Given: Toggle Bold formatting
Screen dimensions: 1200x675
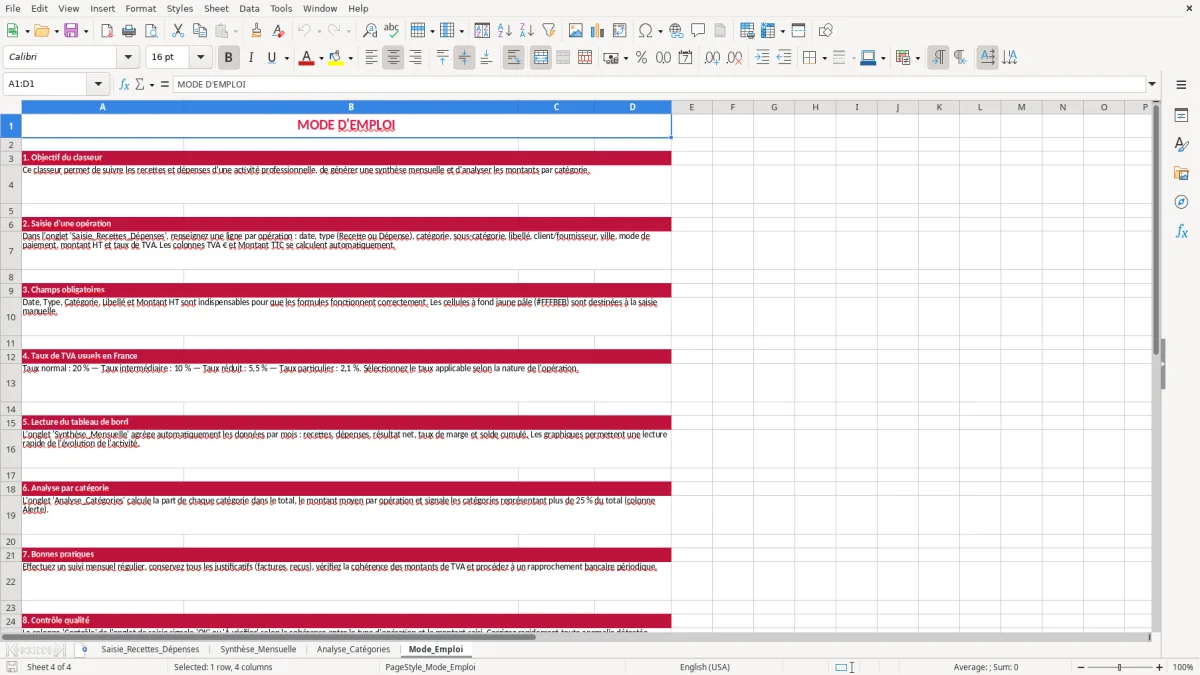Looking at the screenshot, I should pyautogui.click(x=228, y=58).
